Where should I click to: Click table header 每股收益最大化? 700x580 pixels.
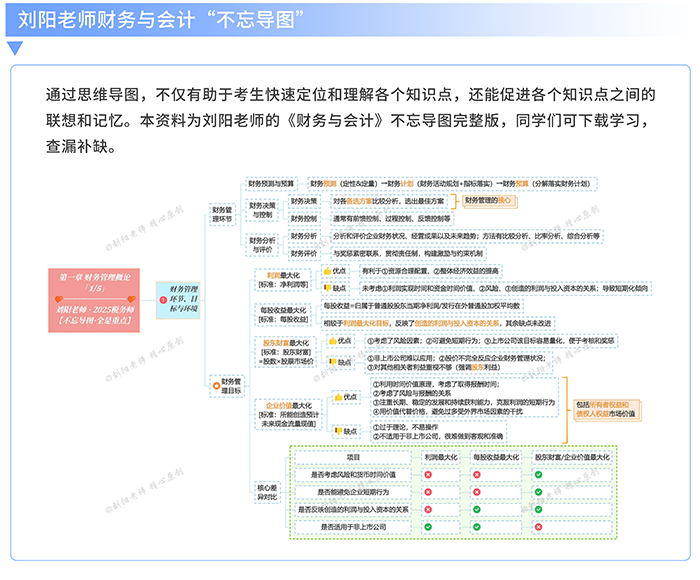[x=496, y=457]
